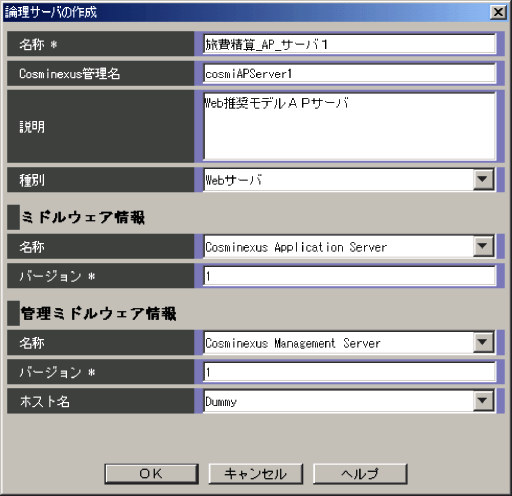512x496 pixels.
Task: Expand the ホスト名 dropdown arrow
Action: point(483,401)
